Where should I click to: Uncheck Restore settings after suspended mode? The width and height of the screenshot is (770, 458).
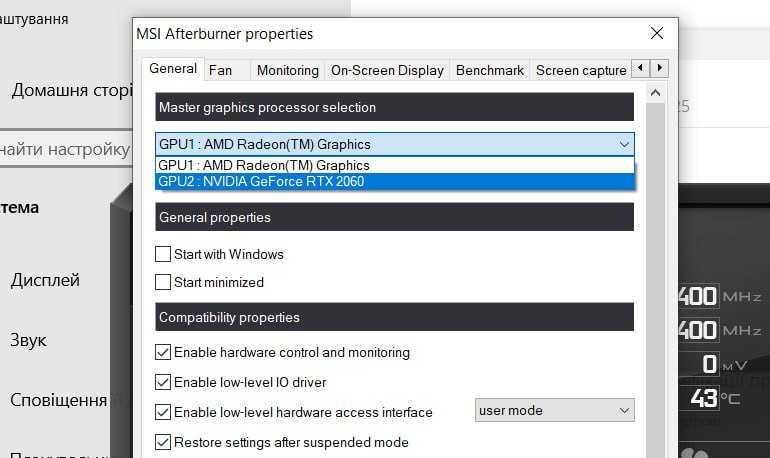(163, 442)
